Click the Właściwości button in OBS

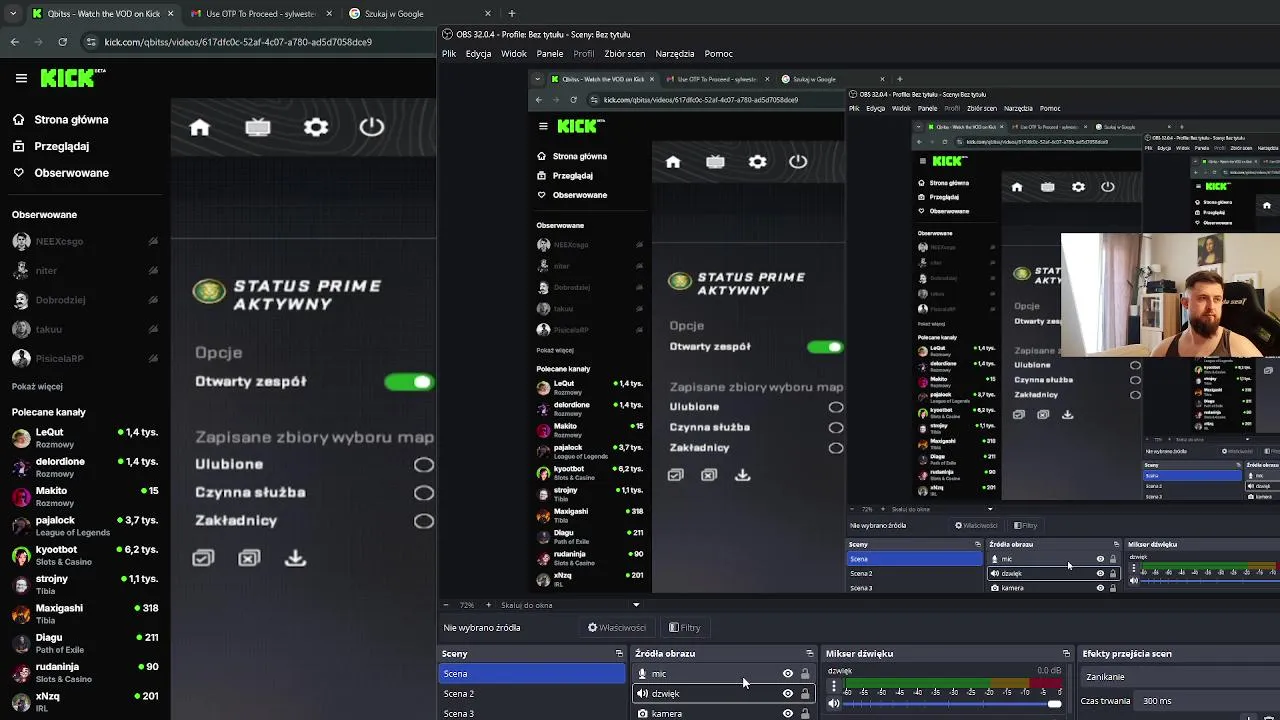pos(617,628)
